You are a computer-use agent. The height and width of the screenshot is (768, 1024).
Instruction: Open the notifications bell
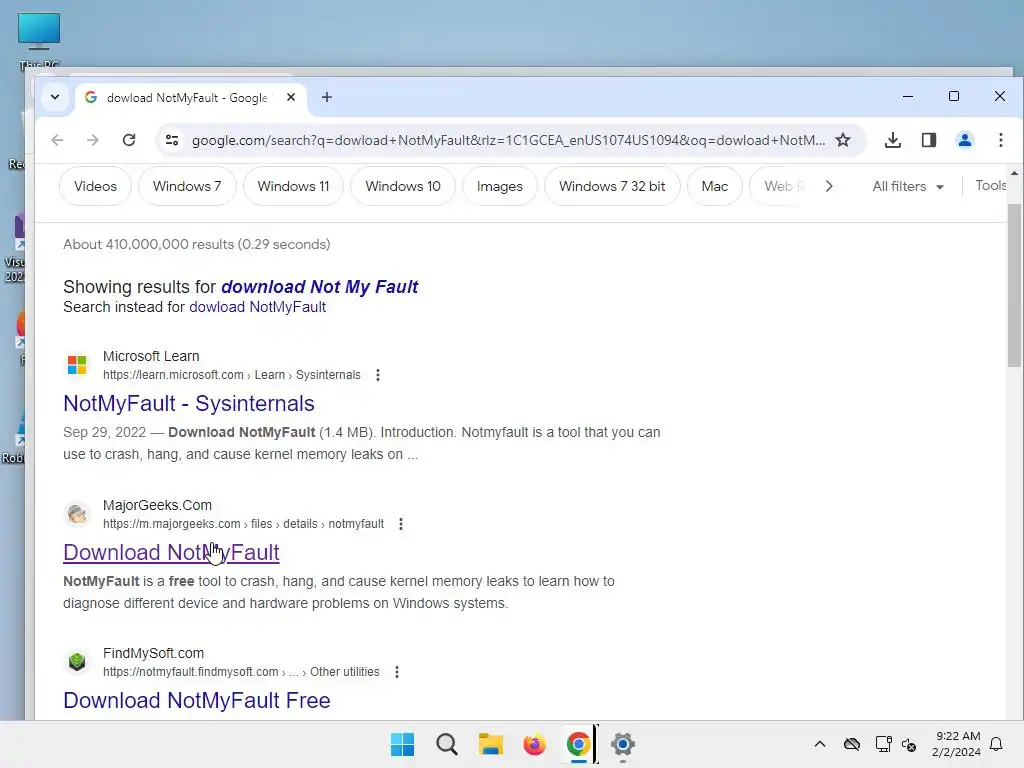(997, 744)
